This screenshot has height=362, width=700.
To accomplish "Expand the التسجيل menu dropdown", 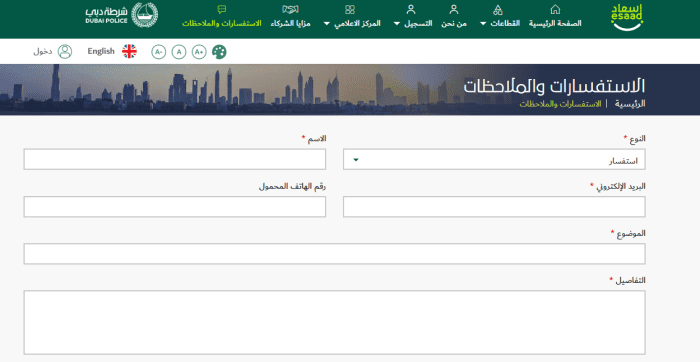I will click(x=413, y=24).
